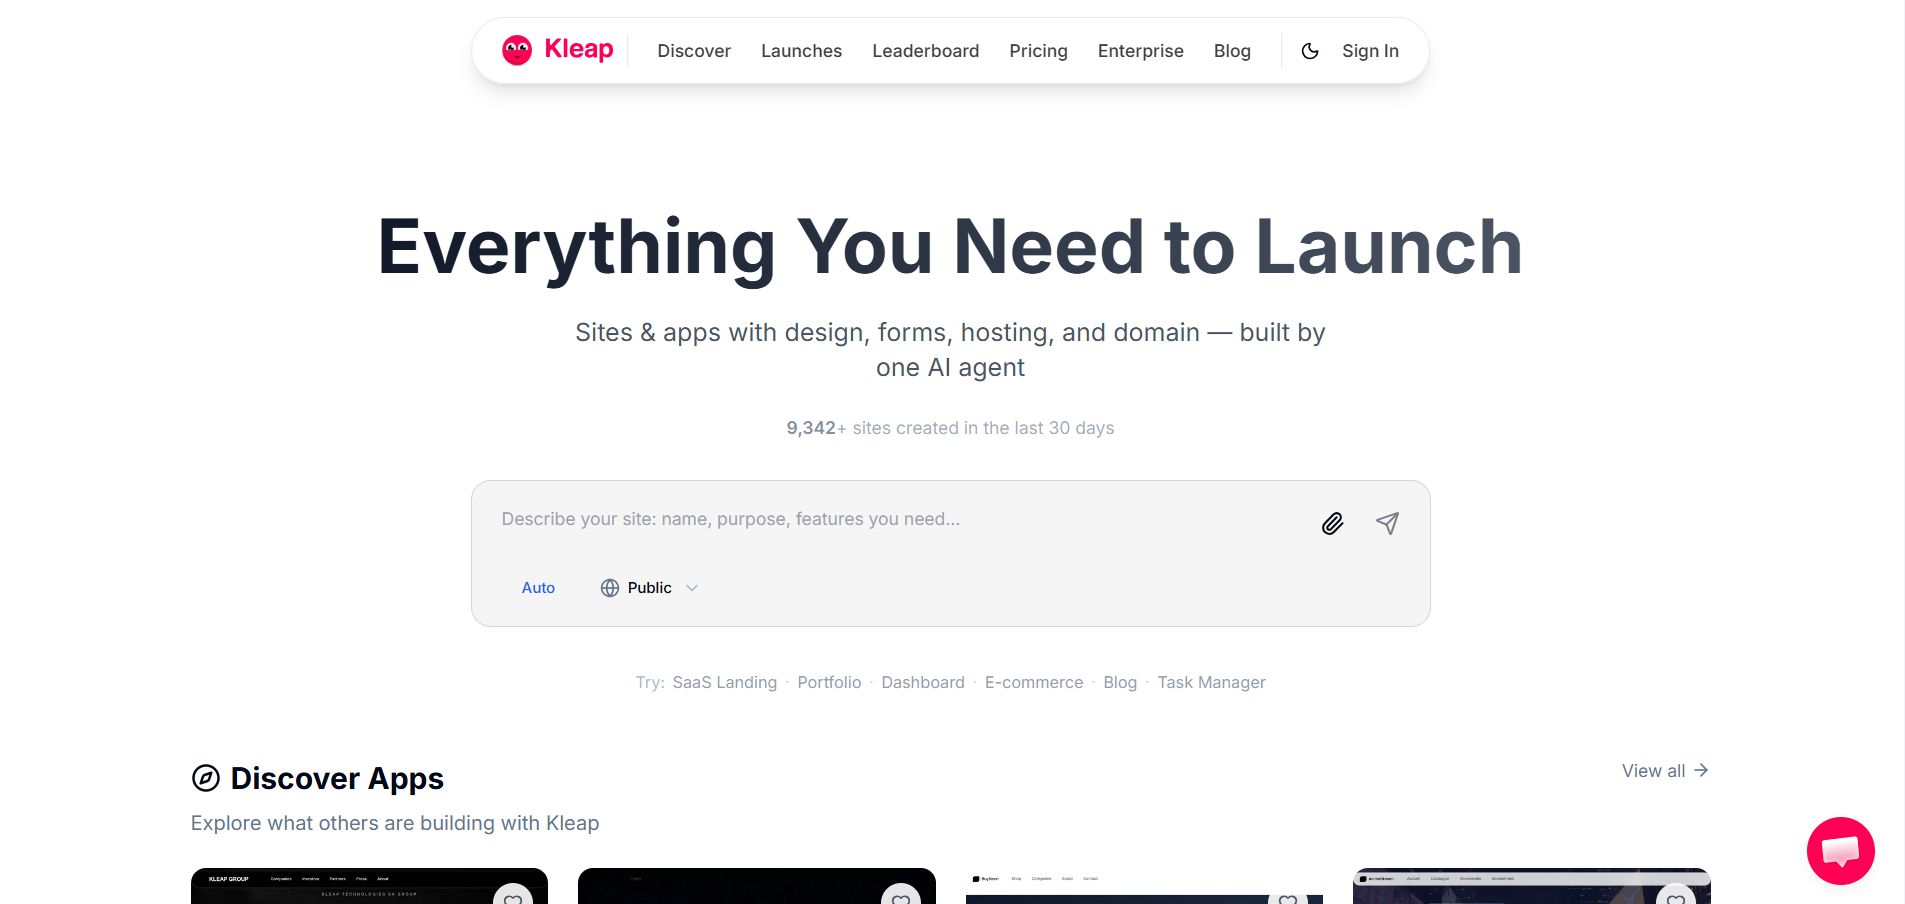
Task: Select the Enterprise nav item
Action: click(1140, 50)
